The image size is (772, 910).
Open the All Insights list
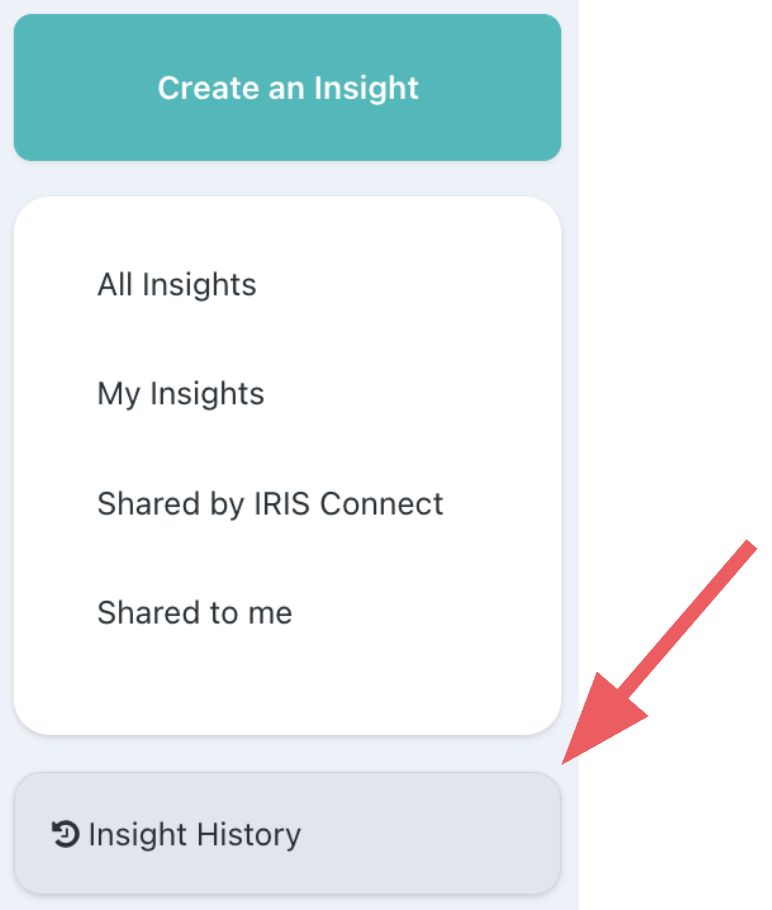coord(177,285)
